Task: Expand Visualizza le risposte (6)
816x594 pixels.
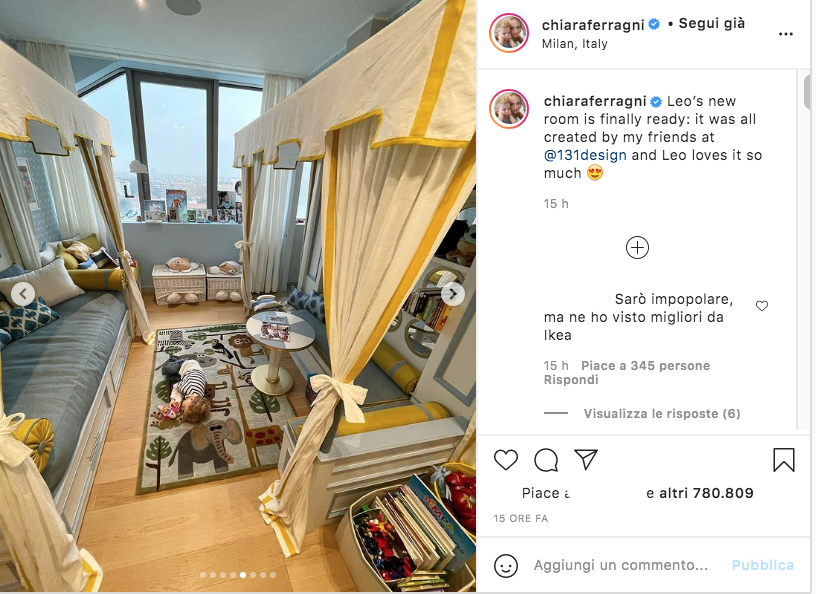Action: [661, 414]
